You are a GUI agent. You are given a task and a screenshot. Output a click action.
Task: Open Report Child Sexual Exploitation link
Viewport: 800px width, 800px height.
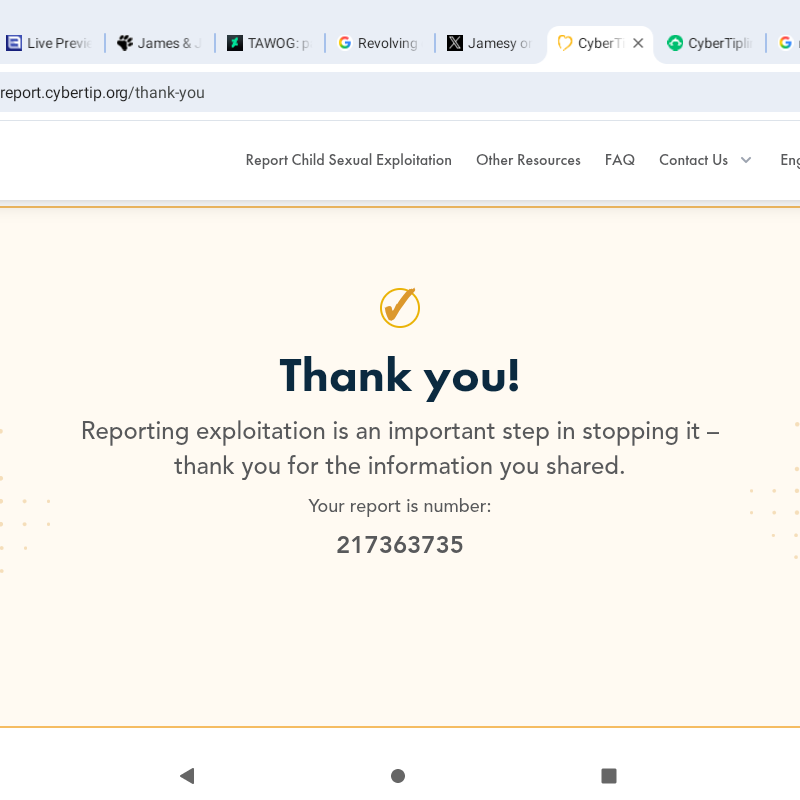coord(349,160)
